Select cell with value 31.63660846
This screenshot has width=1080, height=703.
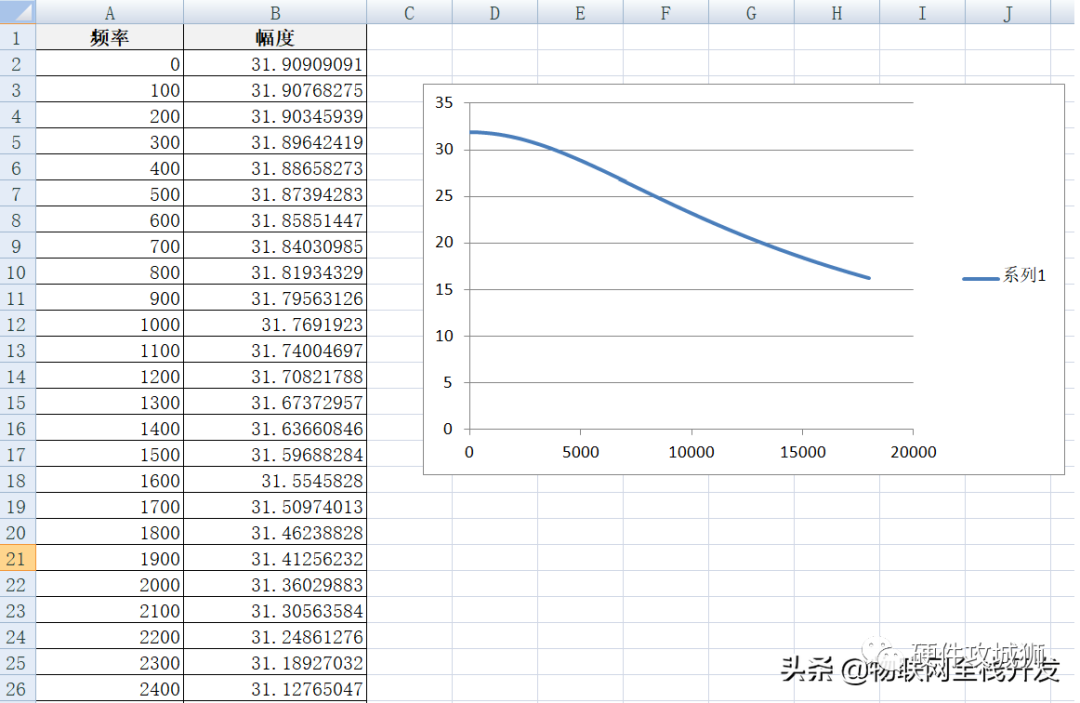coord(275,428)
